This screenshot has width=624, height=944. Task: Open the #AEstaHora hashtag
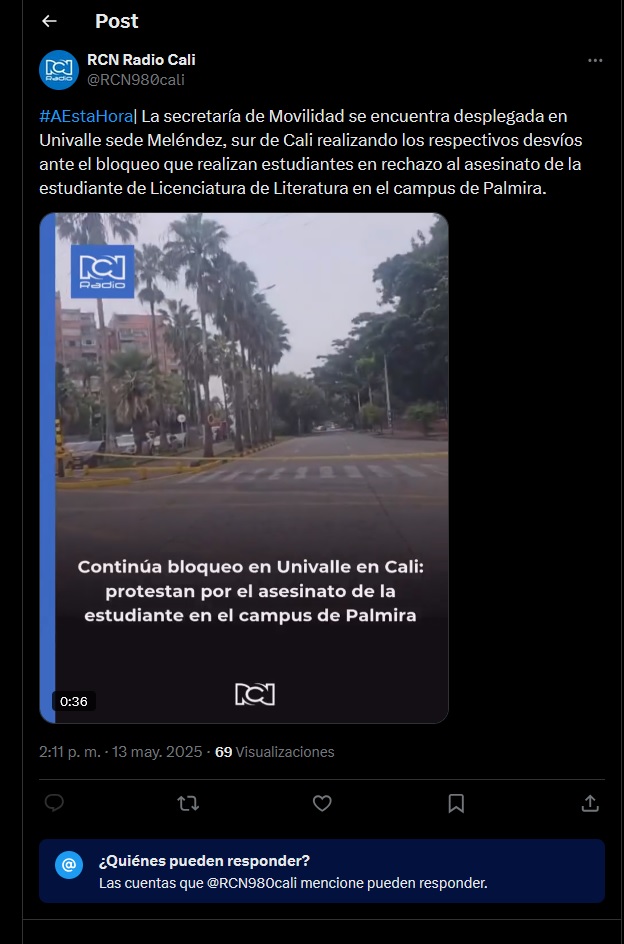tap(86, 116)
